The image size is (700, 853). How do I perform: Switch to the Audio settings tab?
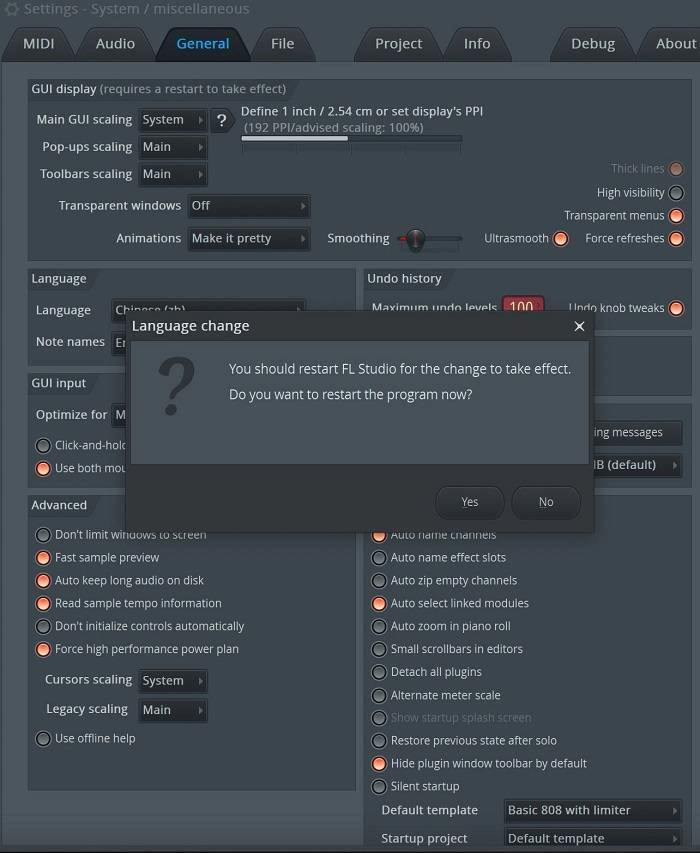pyautogui.click(x=115, y=43)
